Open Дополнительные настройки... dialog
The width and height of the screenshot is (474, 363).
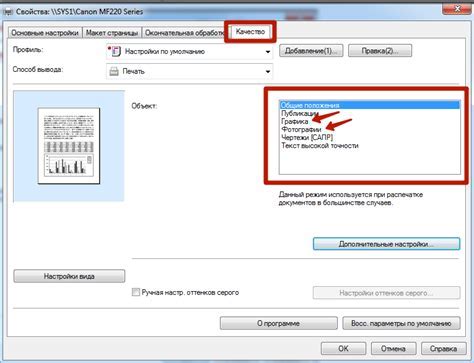[x=386, y=244]
